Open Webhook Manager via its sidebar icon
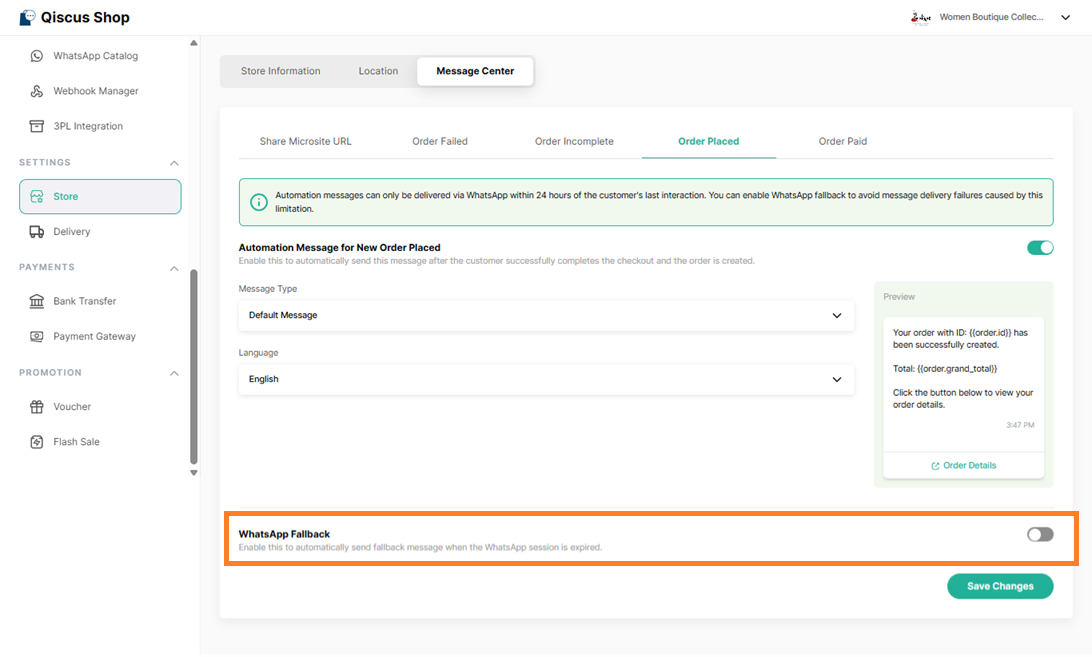1092x657 pixels. pyautogui.click(x=37, y=91)
